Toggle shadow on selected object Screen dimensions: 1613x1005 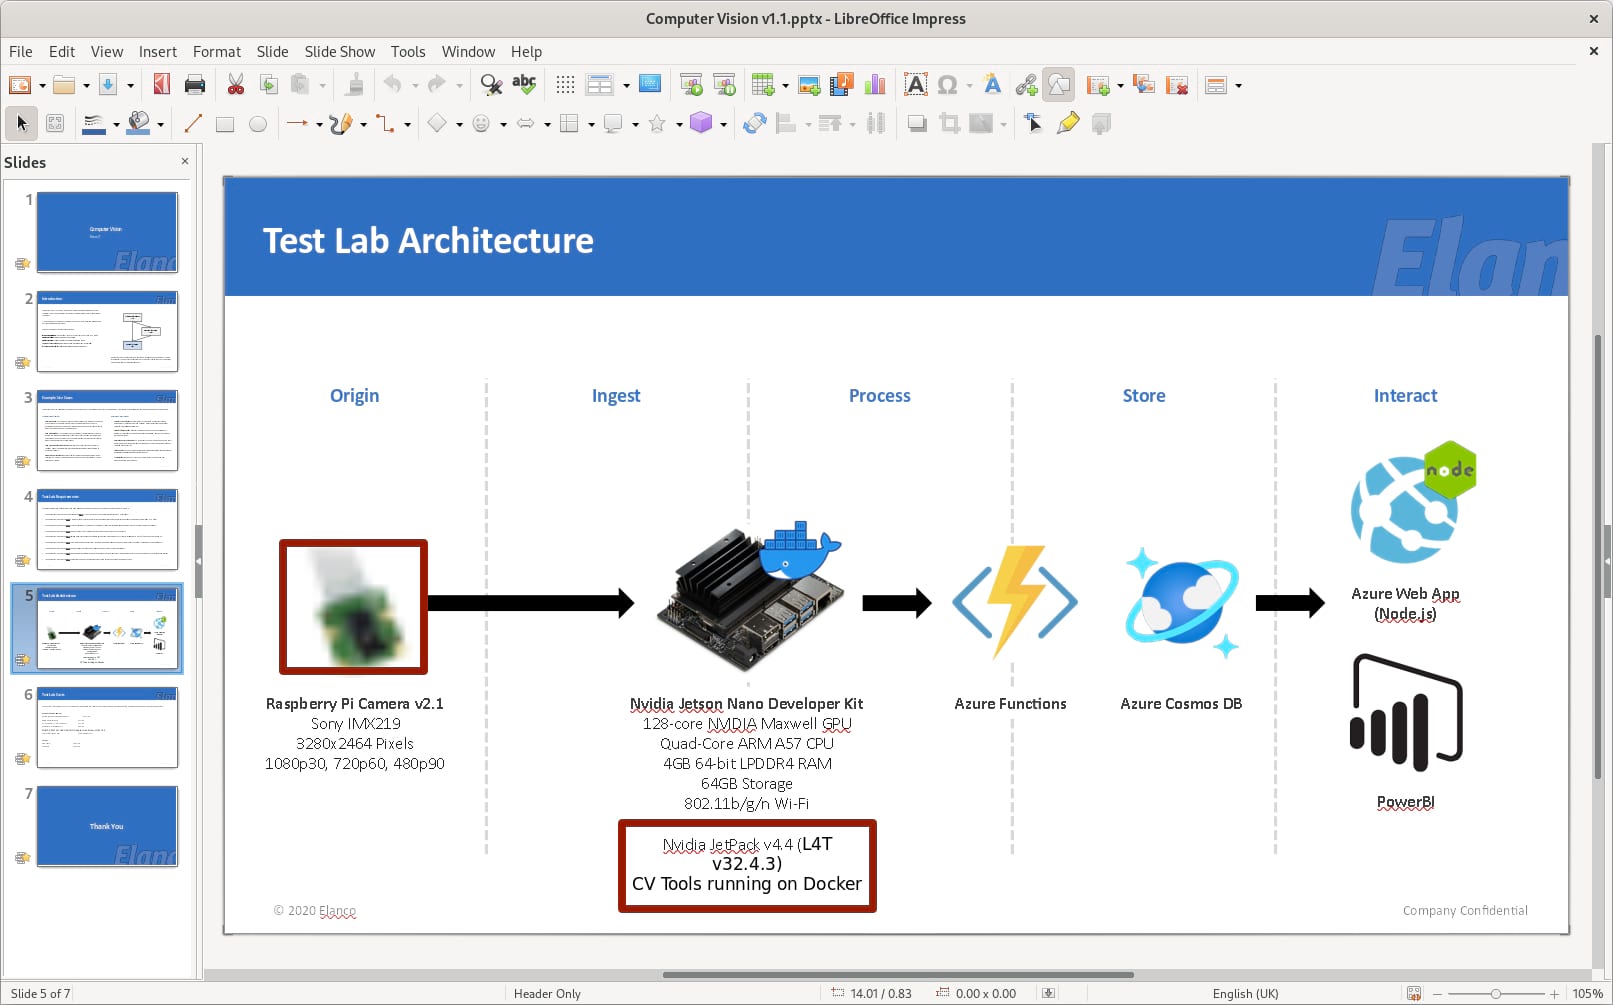[x=917, y=123]
